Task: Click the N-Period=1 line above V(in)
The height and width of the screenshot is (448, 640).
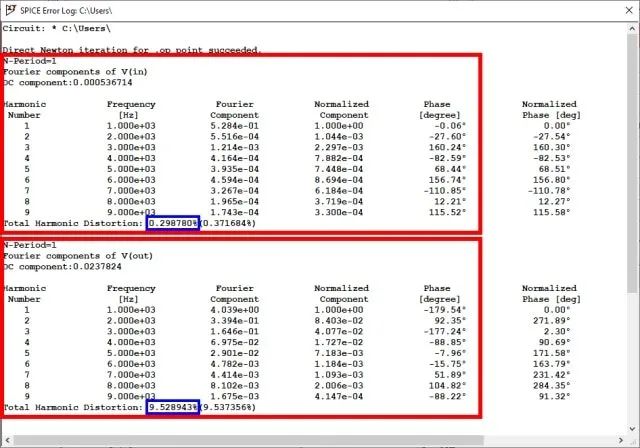Action: [30, 62]
